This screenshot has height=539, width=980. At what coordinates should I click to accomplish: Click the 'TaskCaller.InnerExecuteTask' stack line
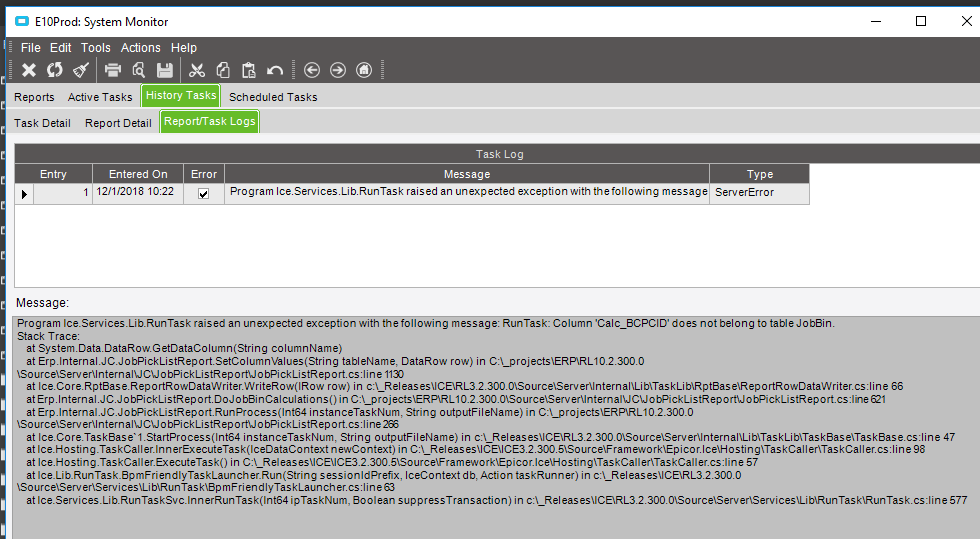476,450
